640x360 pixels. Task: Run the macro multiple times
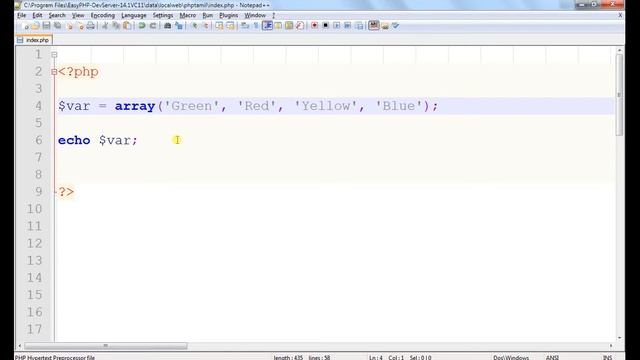click(x=347, y=26)
